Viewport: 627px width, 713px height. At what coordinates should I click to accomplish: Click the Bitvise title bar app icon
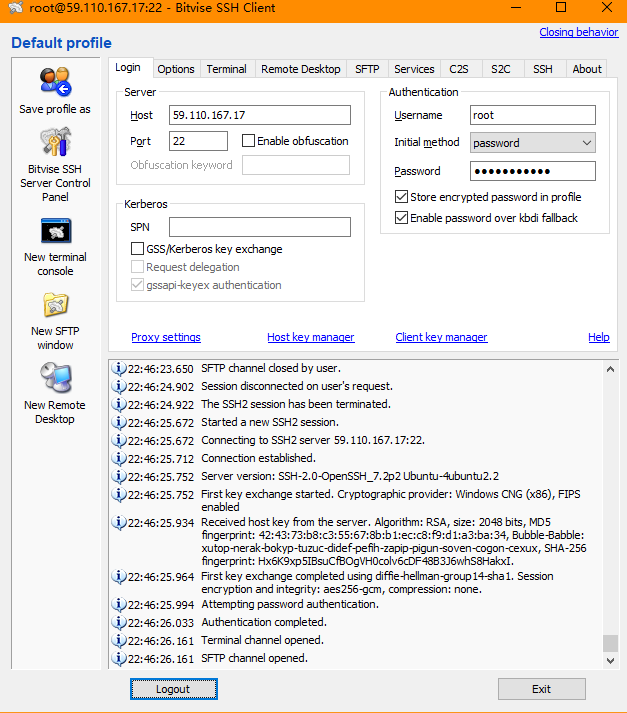click(15, 8)
